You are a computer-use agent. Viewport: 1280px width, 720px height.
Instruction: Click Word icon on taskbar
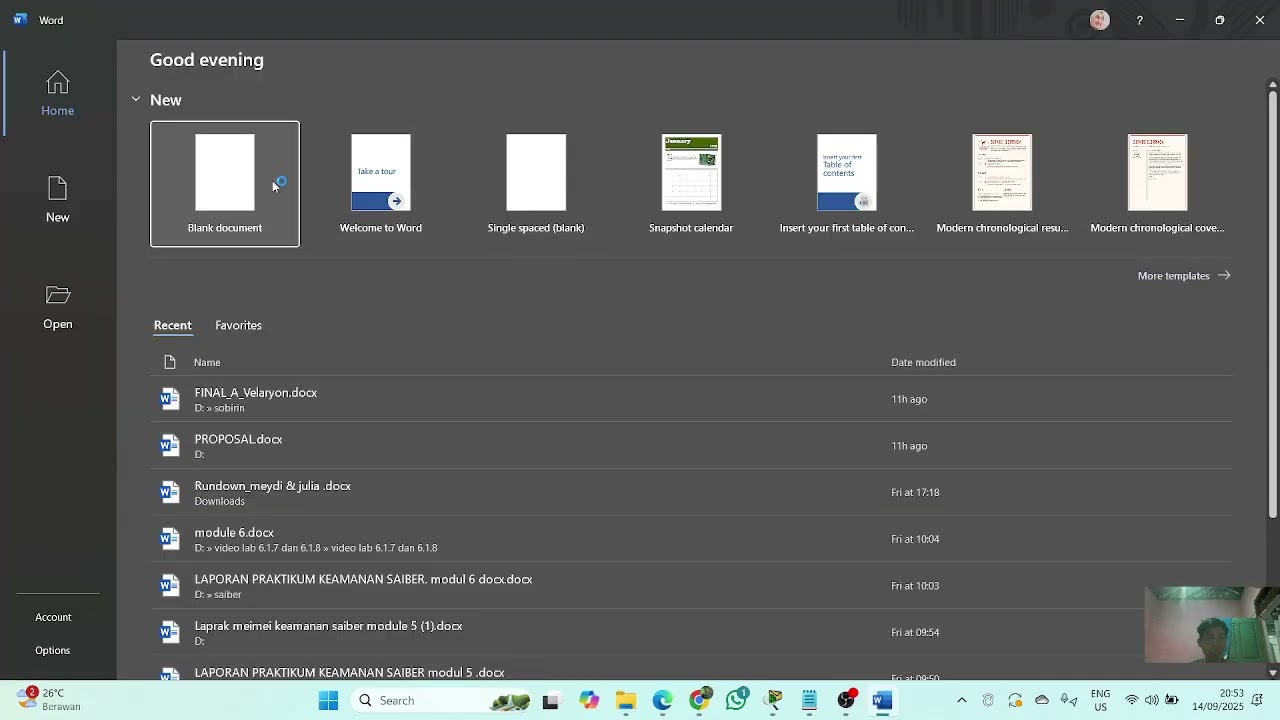tap(882, 701)
